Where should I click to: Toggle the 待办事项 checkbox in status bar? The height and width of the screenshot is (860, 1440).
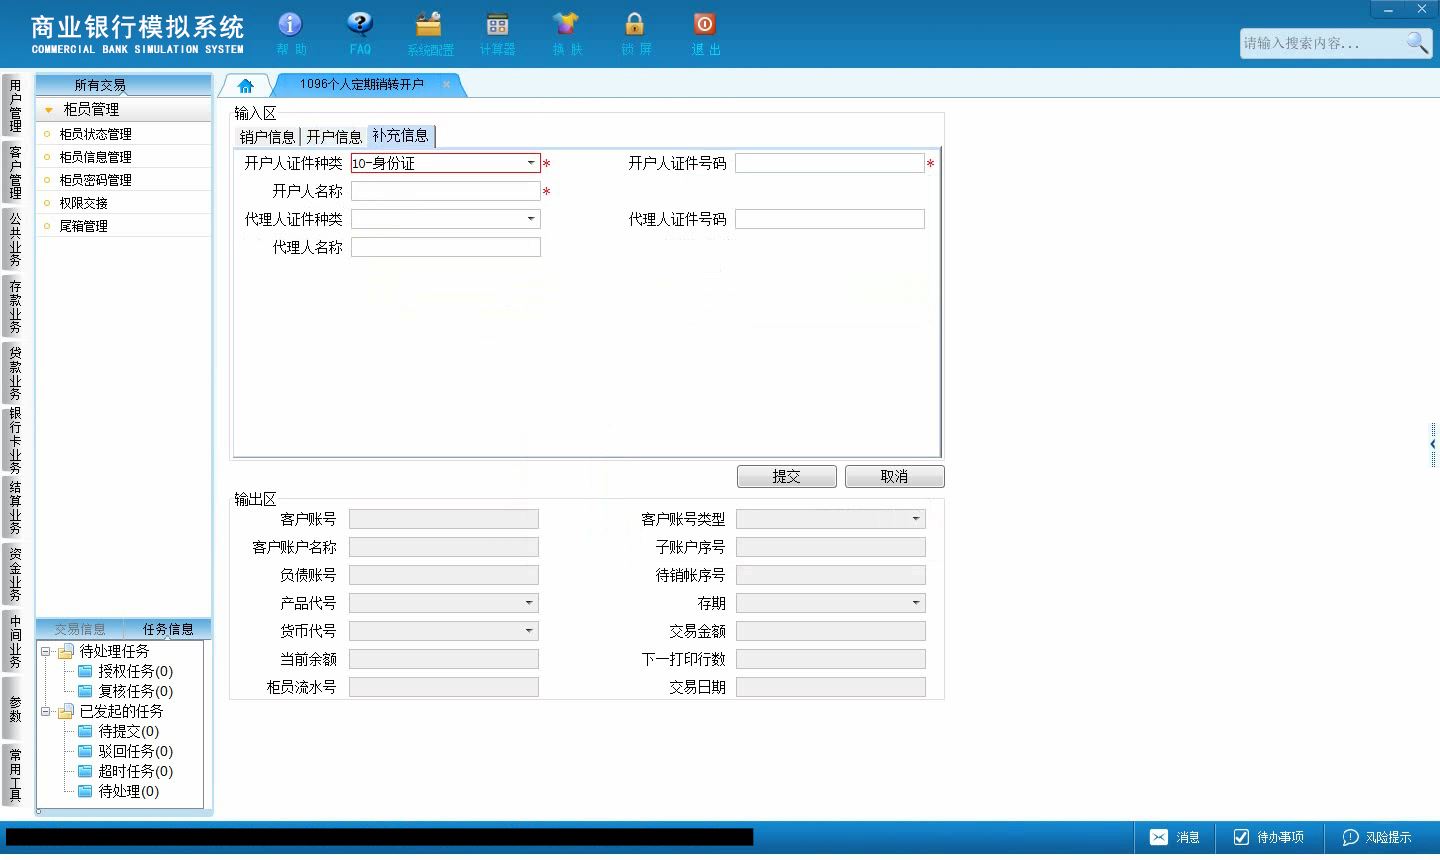point(1241,837)
